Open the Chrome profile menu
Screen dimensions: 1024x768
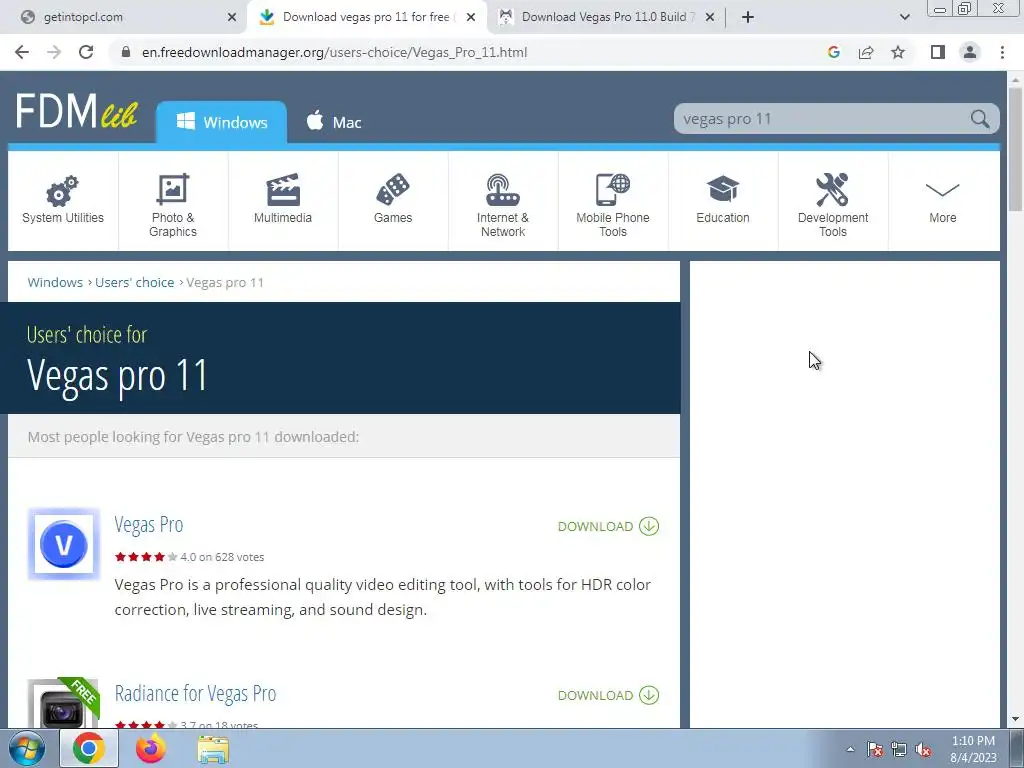click(970, 52)
